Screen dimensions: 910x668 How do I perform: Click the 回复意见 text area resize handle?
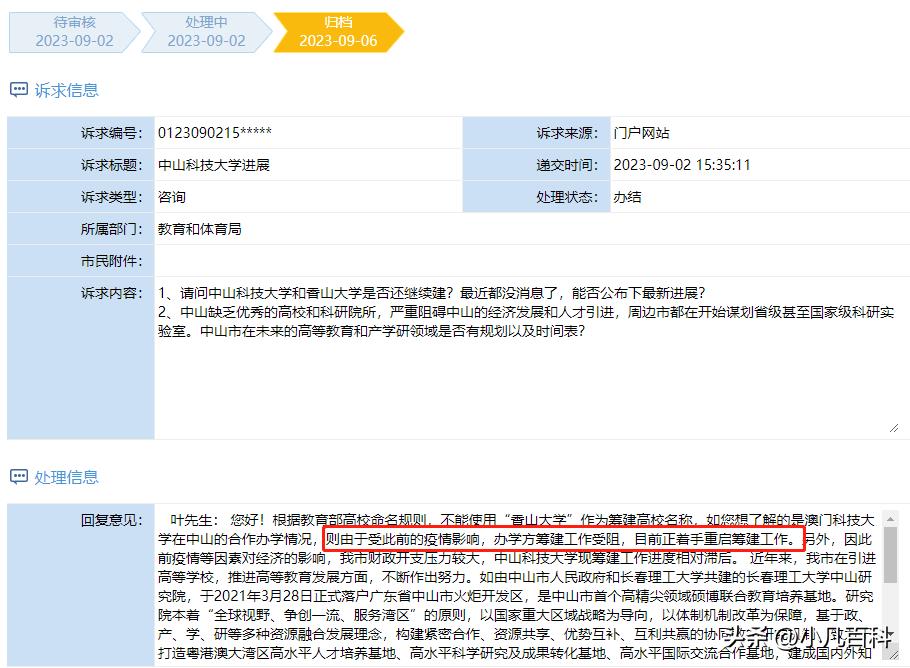[893, 661]
